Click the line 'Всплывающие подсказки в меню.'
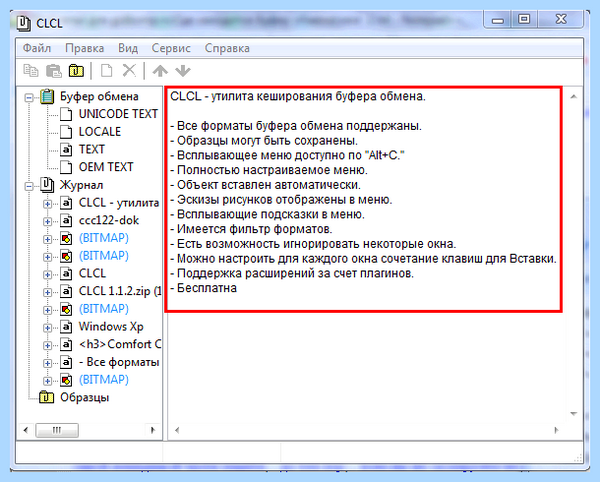The image size is (600, 482). click(267, 215)
